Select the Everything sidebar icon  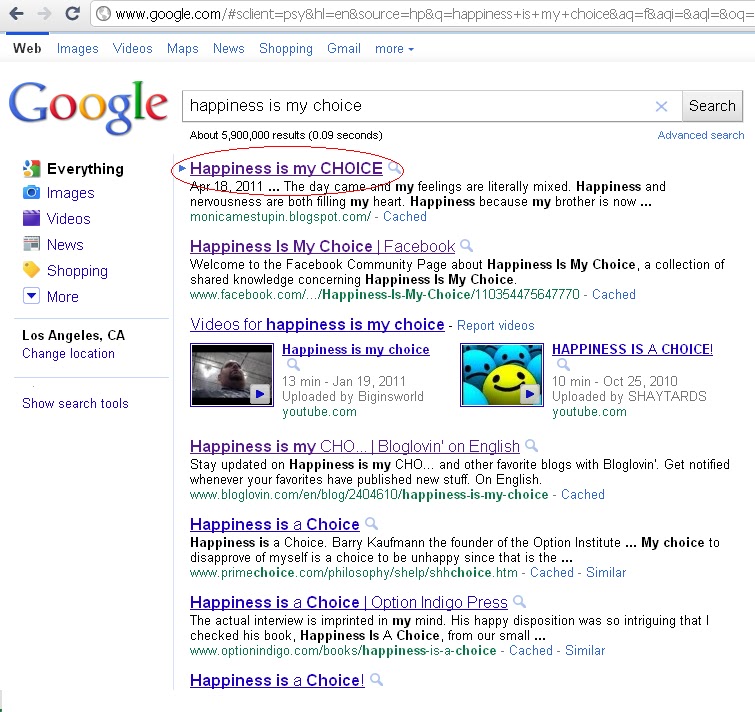click(31, 168)
